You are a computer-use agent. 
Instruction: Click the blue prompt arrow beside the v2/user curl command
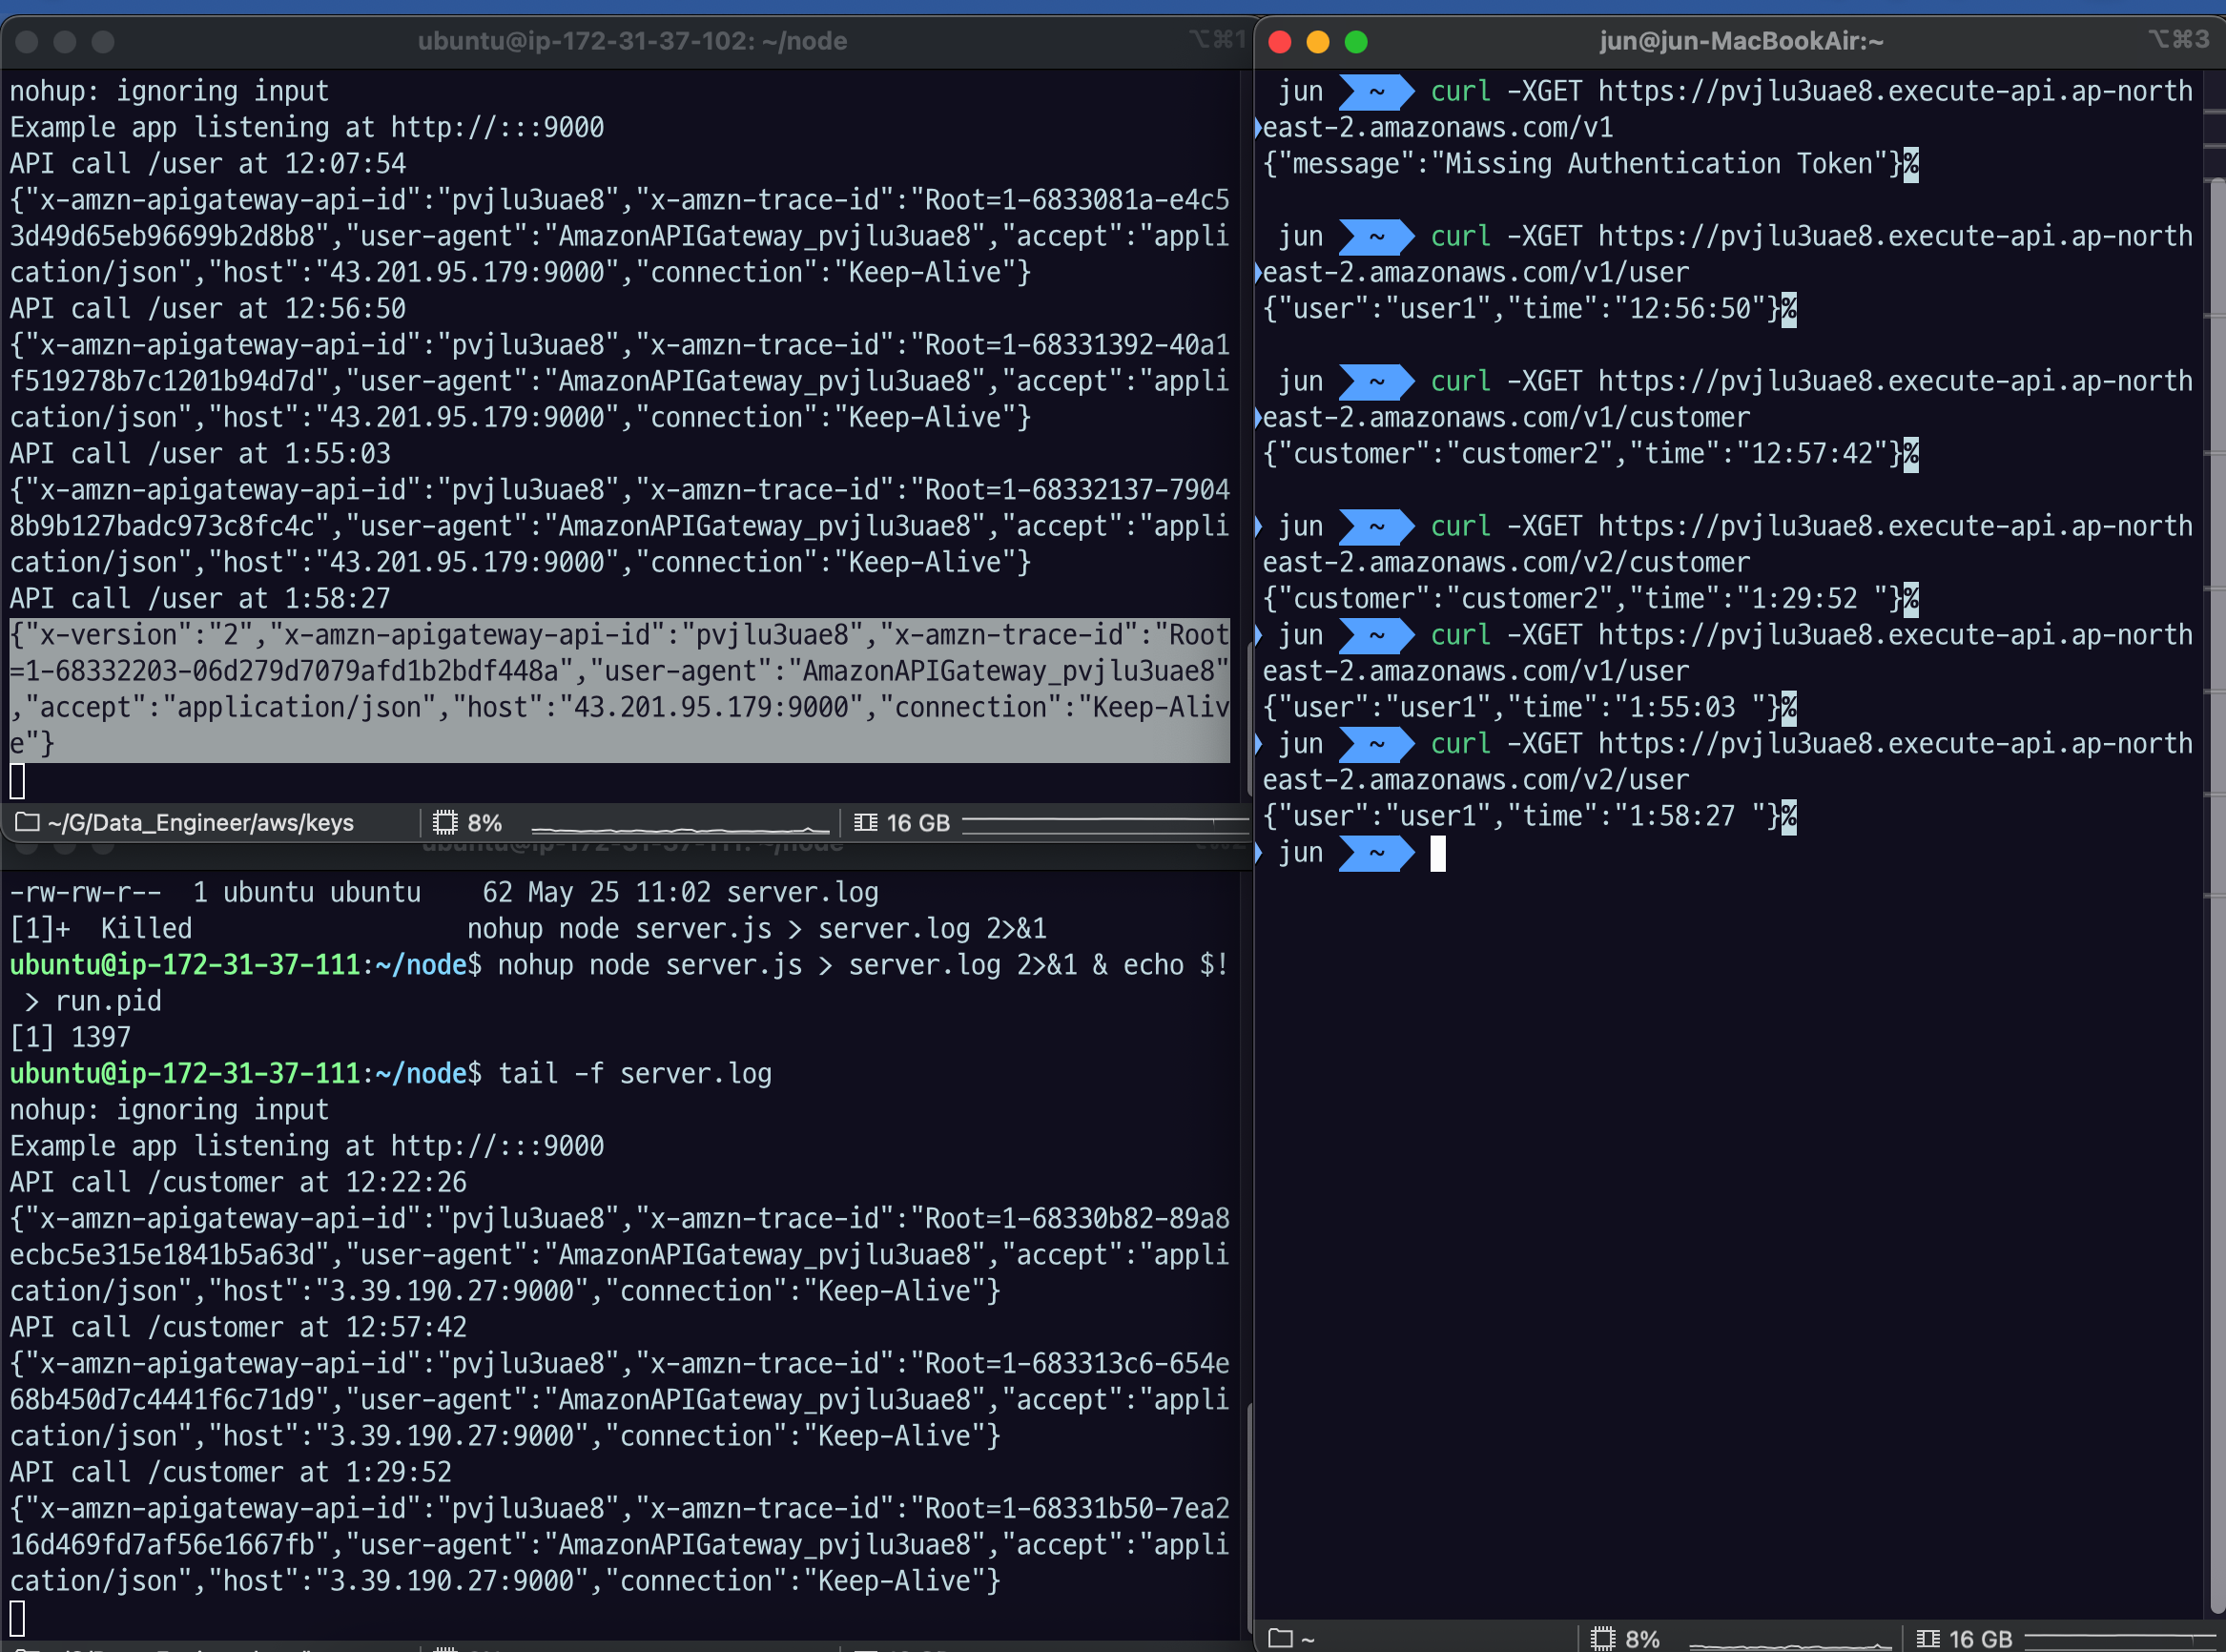click(1376, 744)
